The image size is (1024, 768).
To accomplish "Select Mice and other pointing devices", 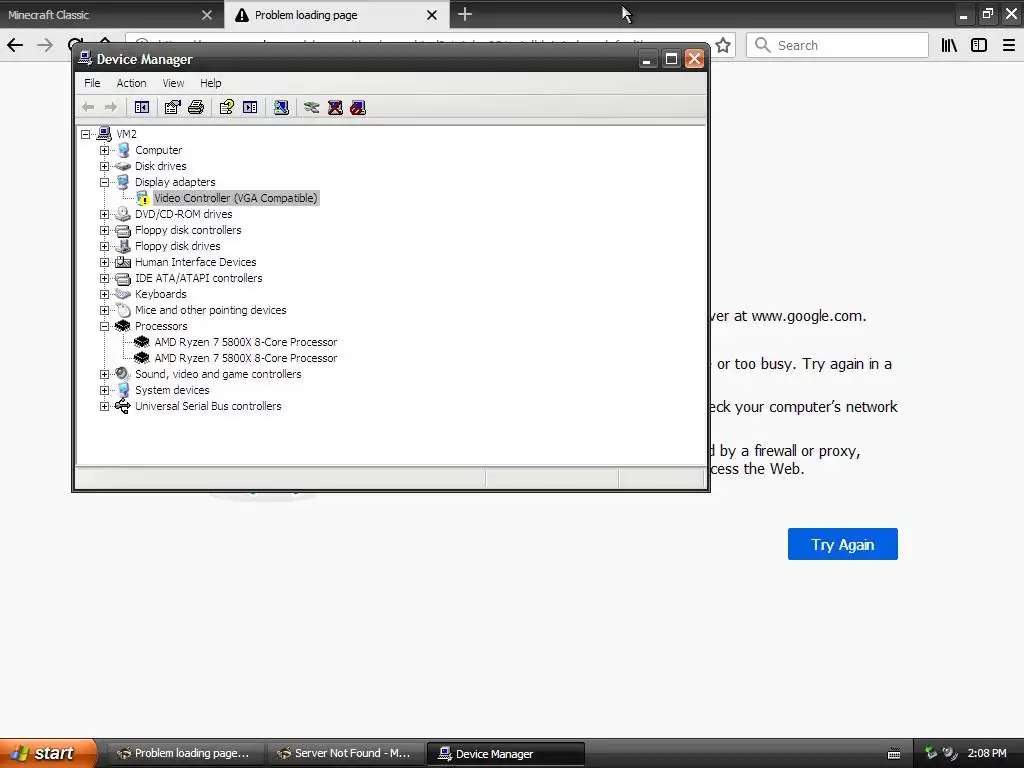I will pos(210,310).
